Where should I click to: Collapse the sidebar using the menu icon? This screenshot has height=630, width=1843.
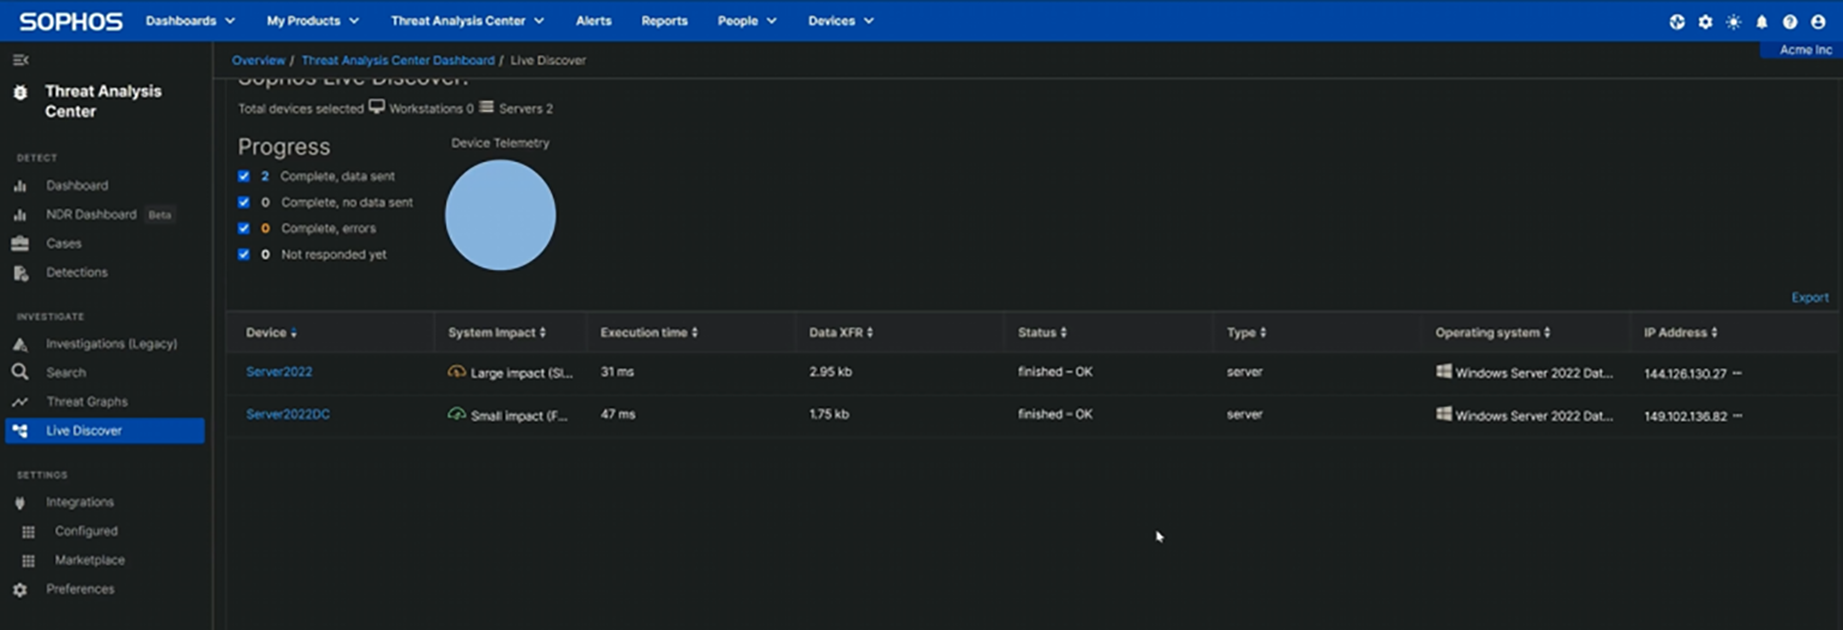click(20, 60)
